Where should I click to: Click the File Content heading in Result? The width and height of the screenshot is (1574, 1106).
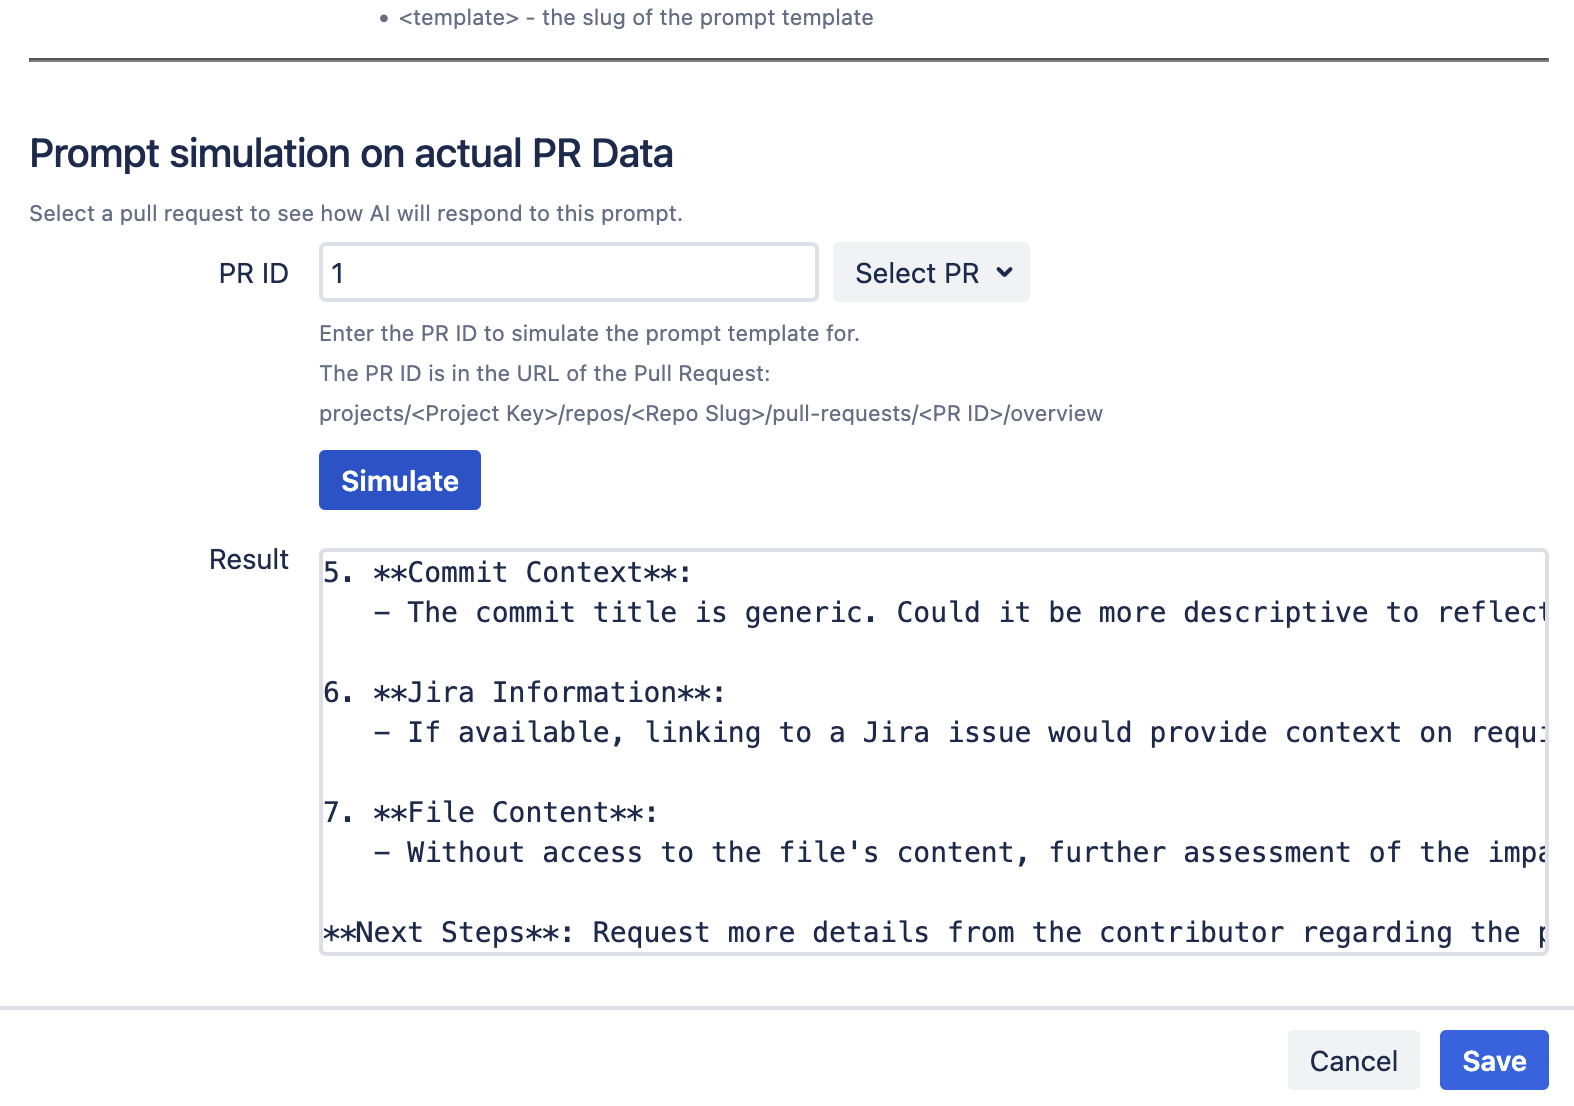pos(514,813)
